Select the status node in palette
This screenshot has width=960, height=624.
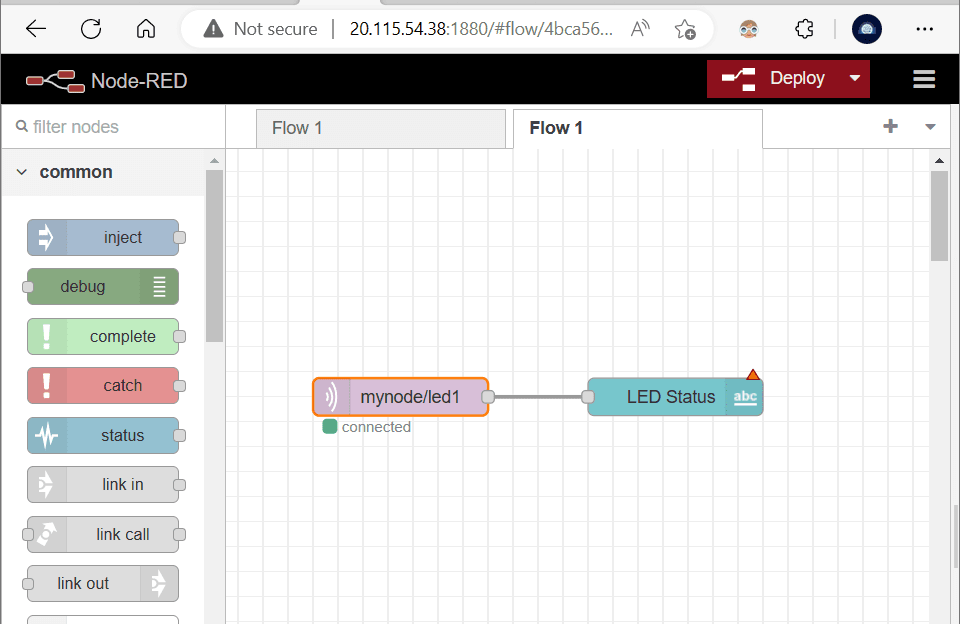pyautogui.click(x=103, y=435)
